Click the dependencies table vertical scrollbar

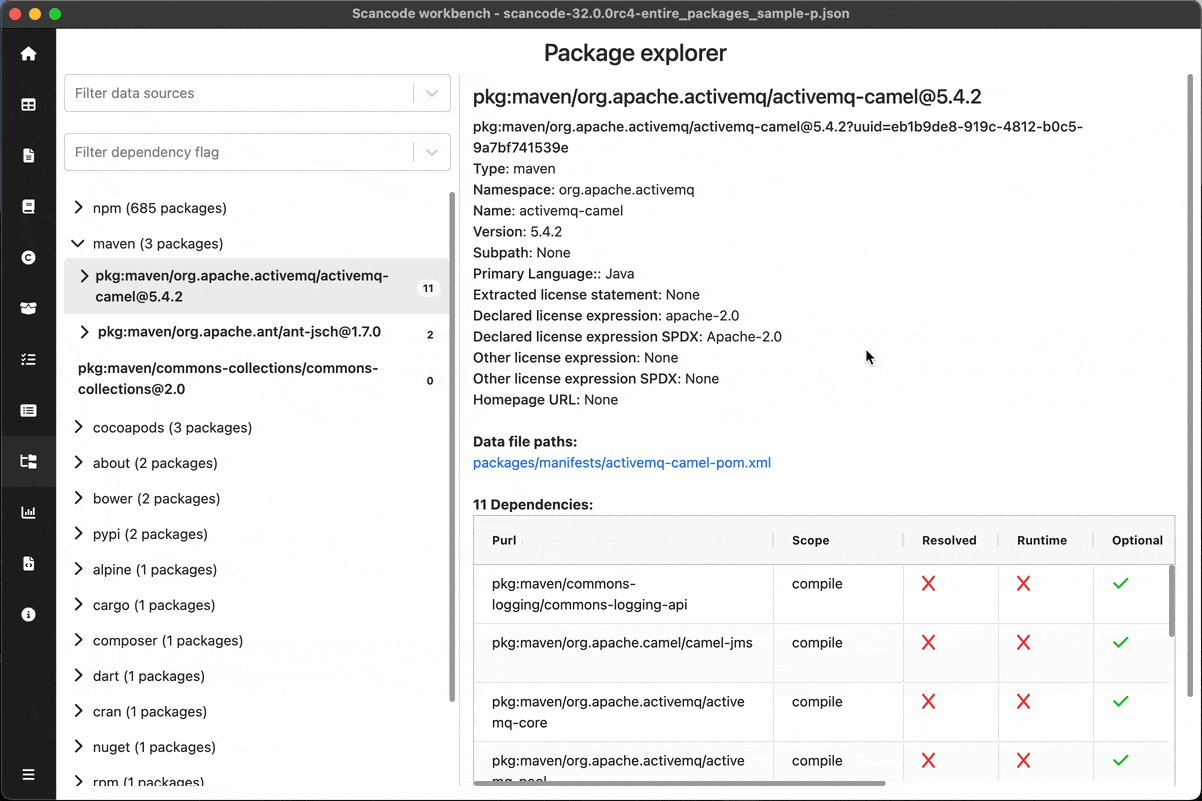click(x=1172, y=601)
